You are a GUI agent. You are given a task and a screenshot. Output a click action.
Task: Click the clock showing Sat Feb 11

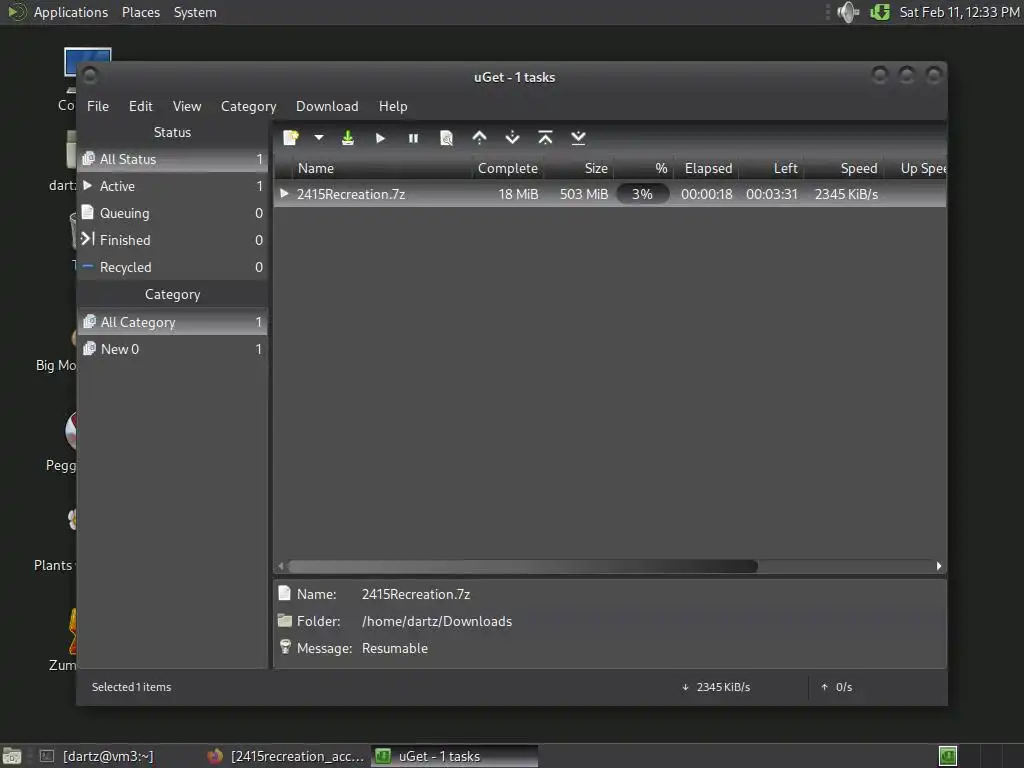(959, 12)
